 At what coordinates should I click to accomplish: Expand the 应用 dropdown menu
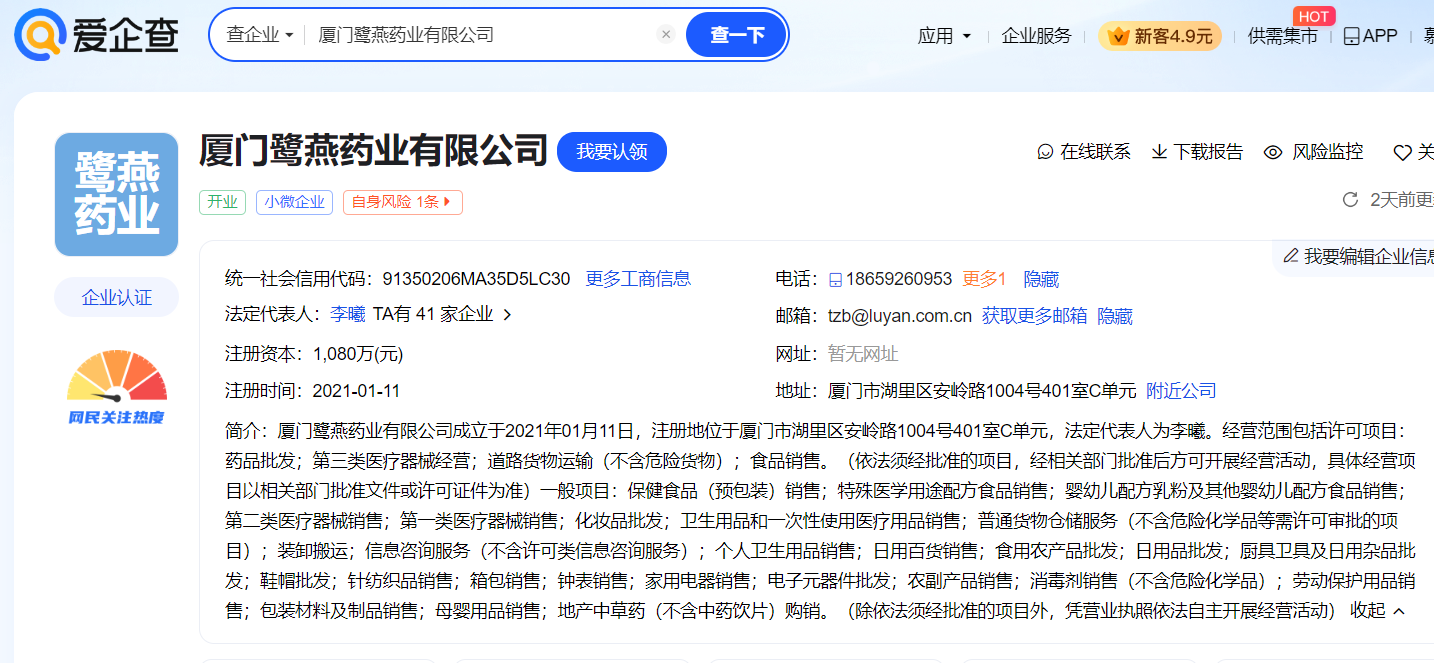point(944,36)
